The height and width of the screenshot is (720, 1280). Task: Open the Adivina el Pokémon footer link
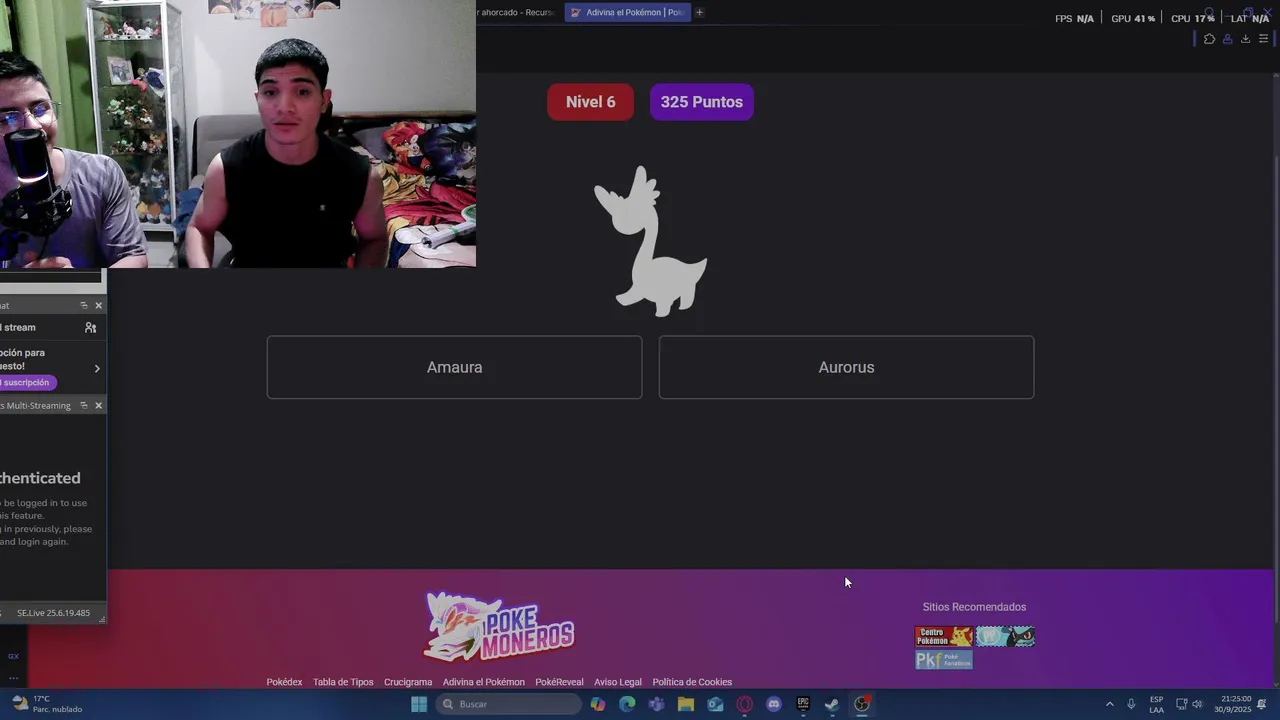click(x=484, y=682)
